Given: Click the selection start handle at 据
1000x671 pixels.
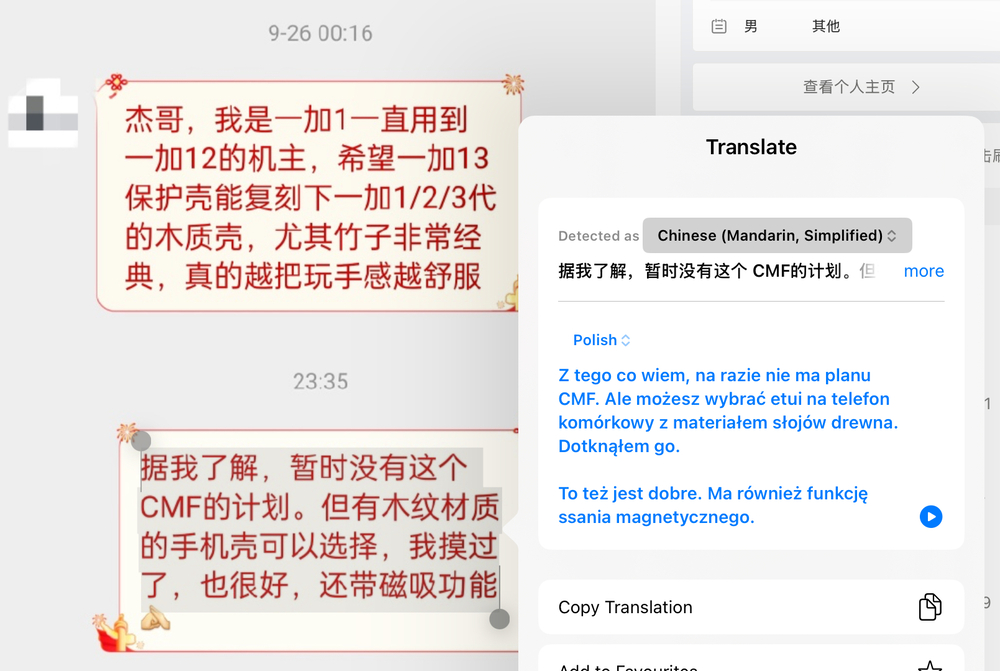Looking at the screenshot, I should coord(141,441).
